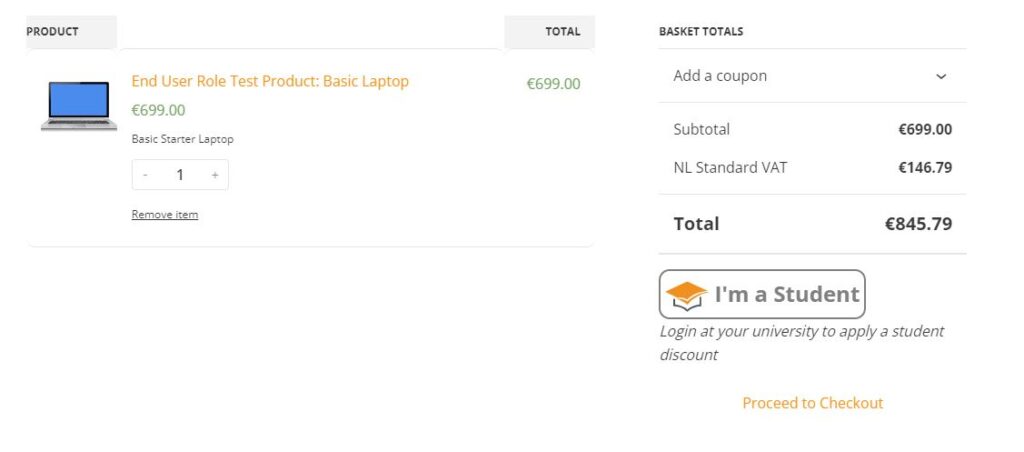Decrease quantity with the minus button
Screen dimensions: 1024x452
coord(146,175)
